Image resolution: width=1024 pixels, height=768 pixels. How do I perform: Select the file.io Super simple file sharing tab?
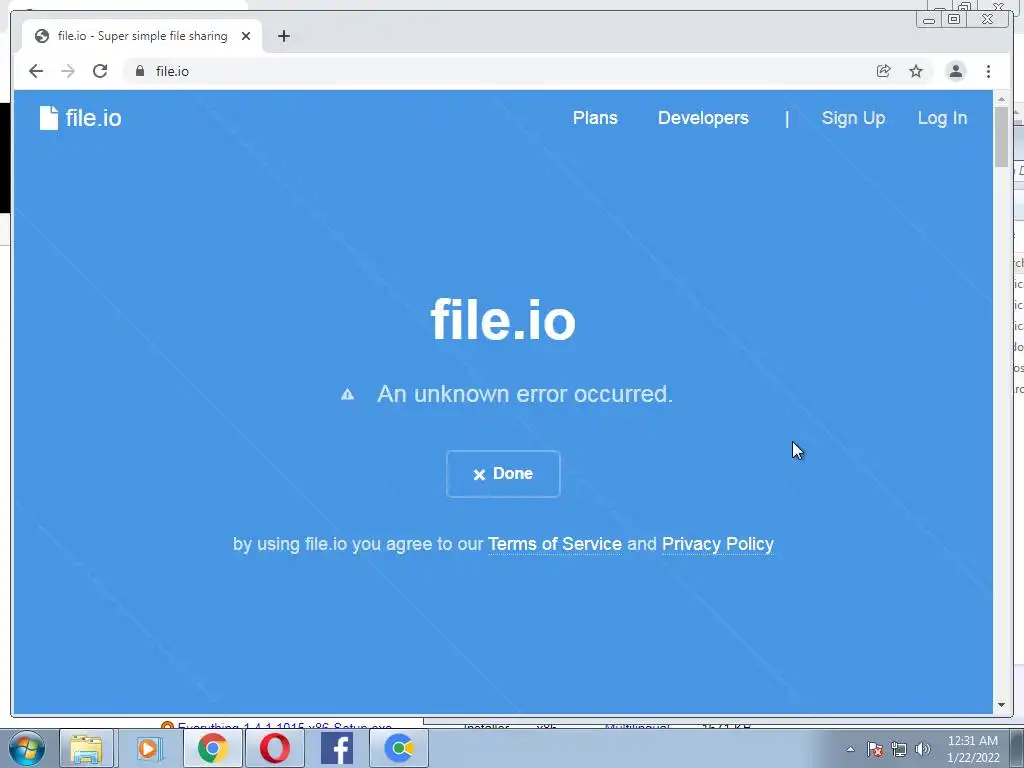[142, 36]
